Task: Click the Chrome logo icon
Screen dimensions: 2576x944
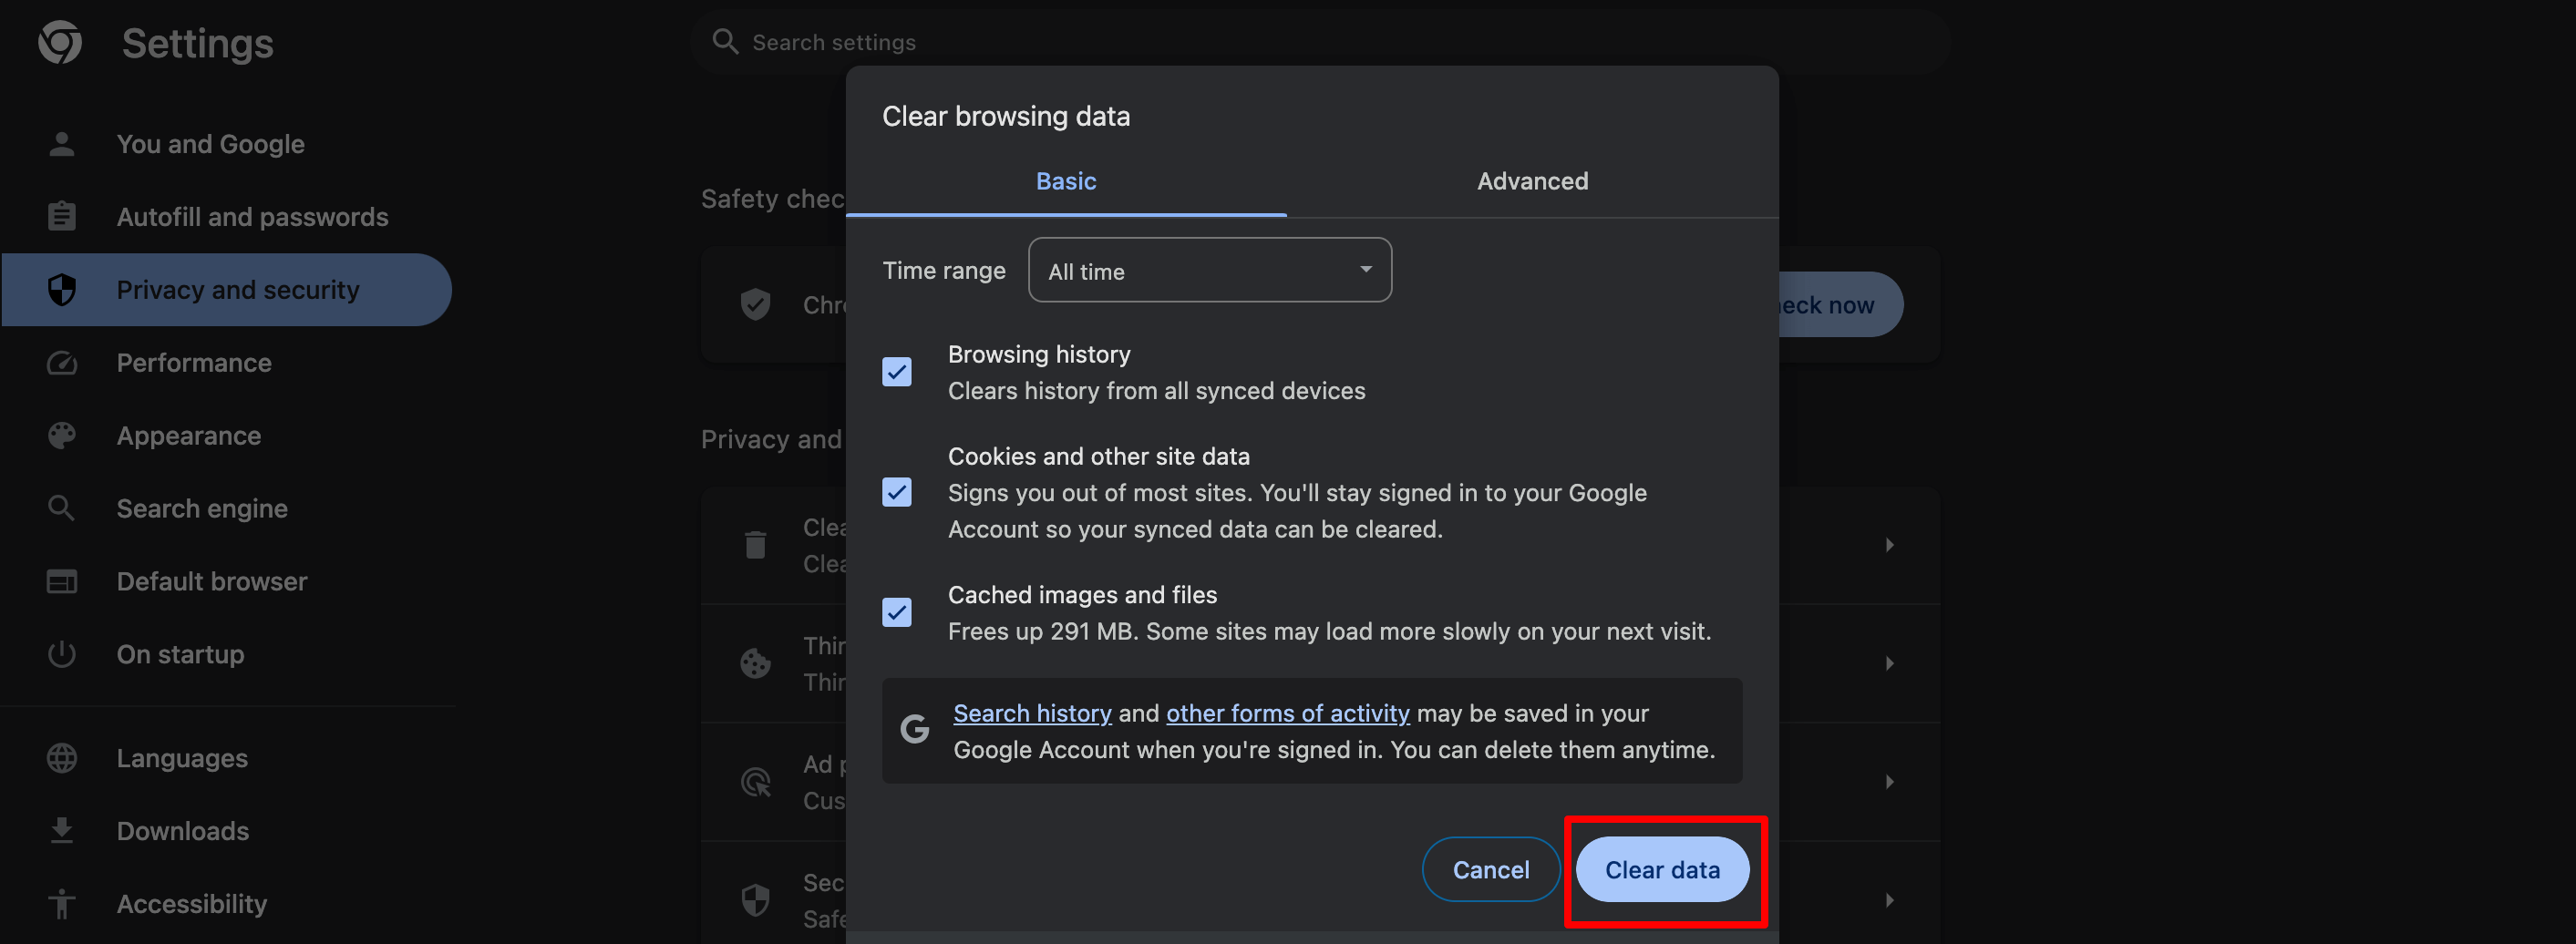Action: [x=60, y=43]
